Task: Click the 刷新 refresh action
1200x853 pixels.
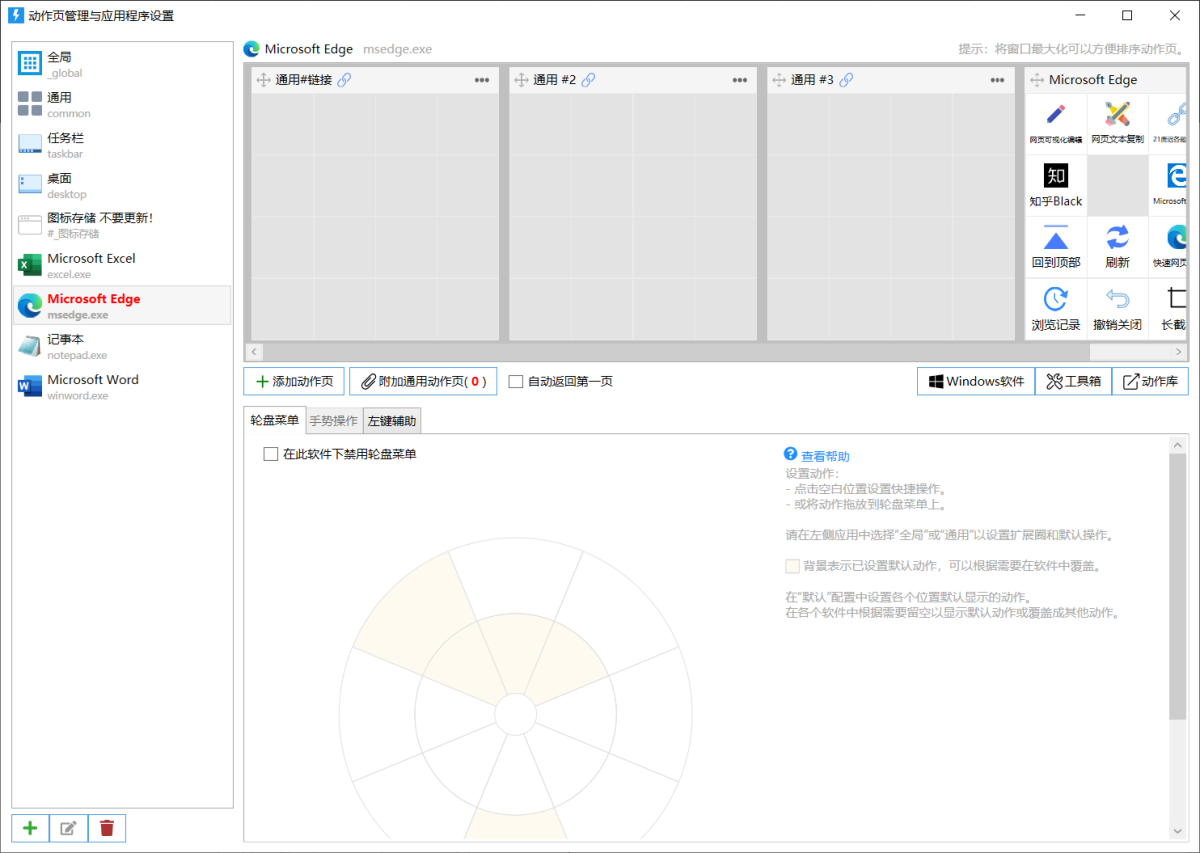Action: click(1117, 247)
